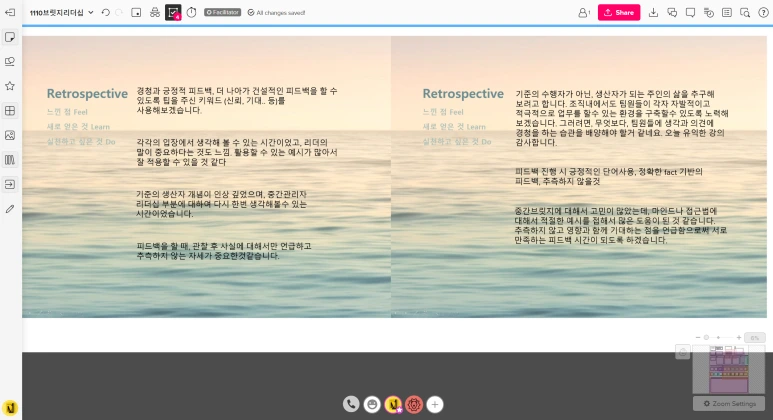The image size is (773, 420).
Task: Open the import files tool in sidebar
Action: coord(10,184)
